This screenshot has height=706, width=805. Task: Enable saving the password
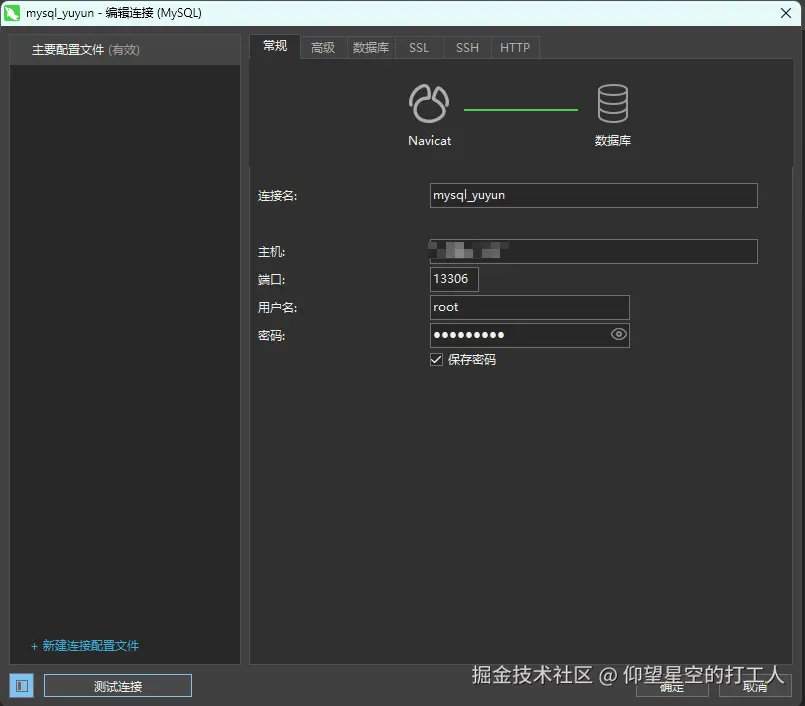[435, 359]
